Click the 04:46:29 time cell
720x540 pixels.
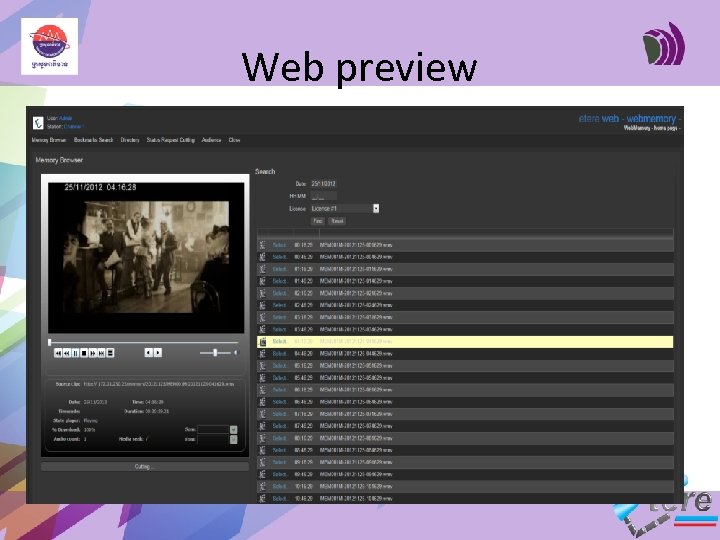[304, 354]
